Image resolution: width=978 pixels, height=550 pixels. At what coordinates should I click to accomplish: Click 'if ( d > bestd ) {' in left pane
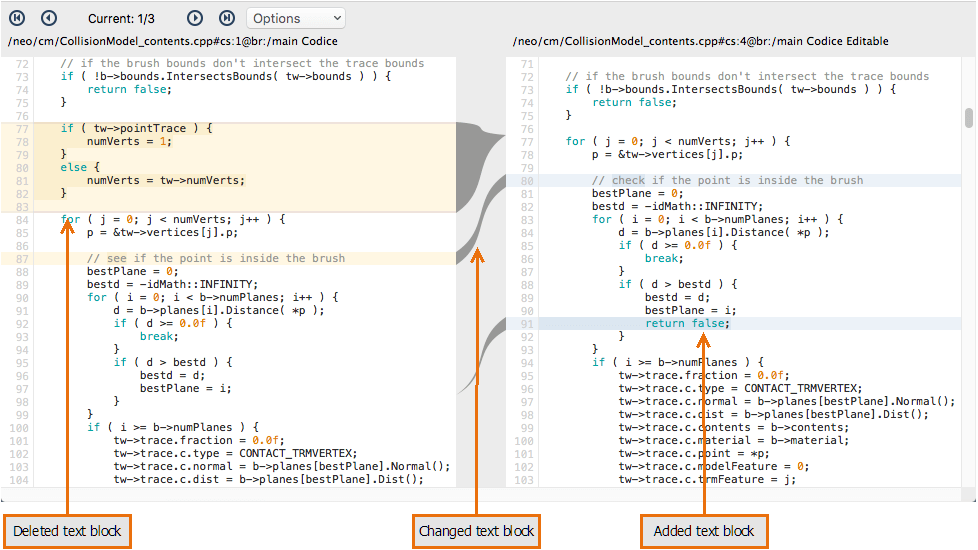click(173, 362)
